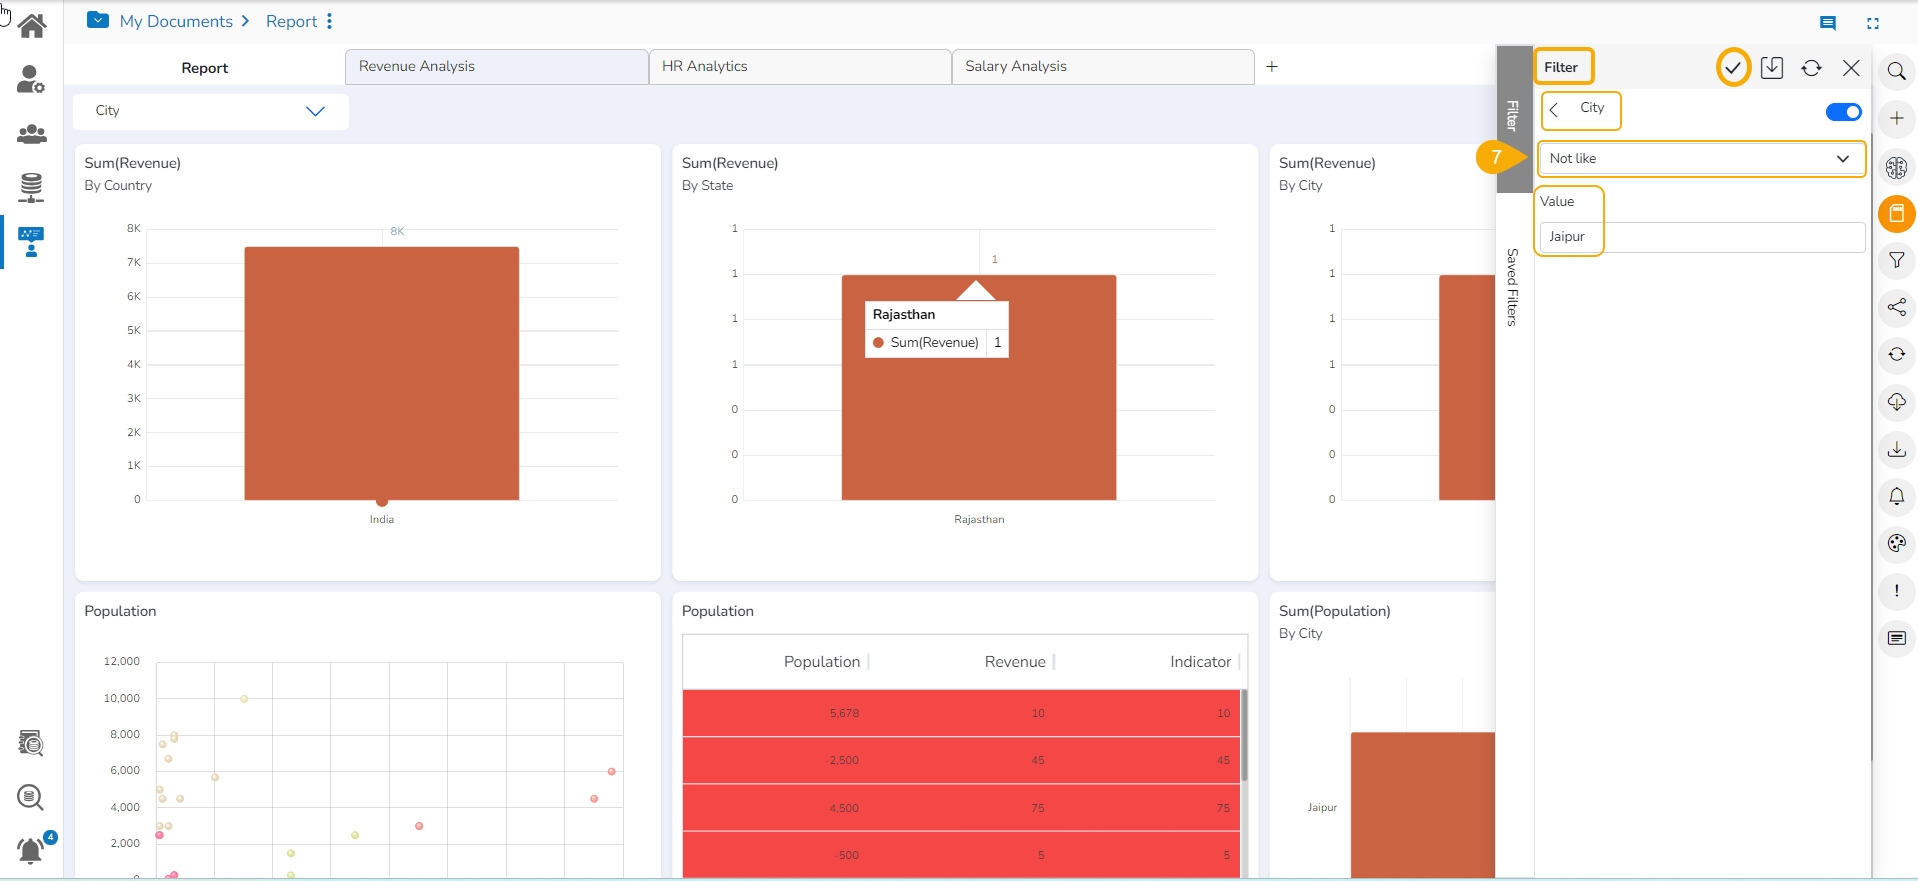The image size is (1918, 881).
Task: Click the Jaipur value input field
Action: [1700, 237]
